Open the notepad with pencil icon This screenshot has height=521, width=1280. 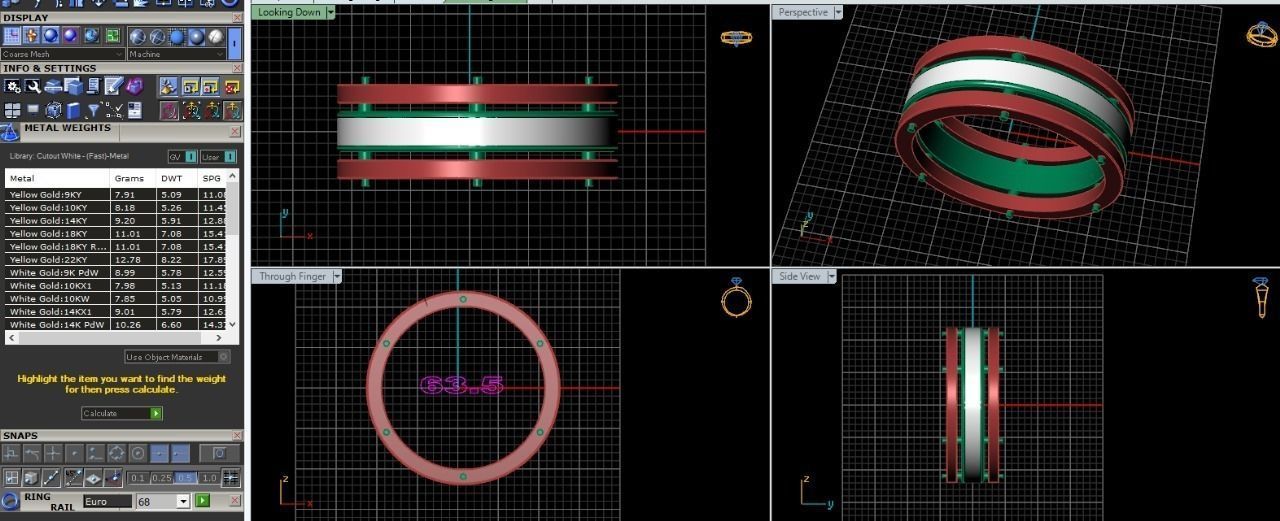tap(113, 86)
